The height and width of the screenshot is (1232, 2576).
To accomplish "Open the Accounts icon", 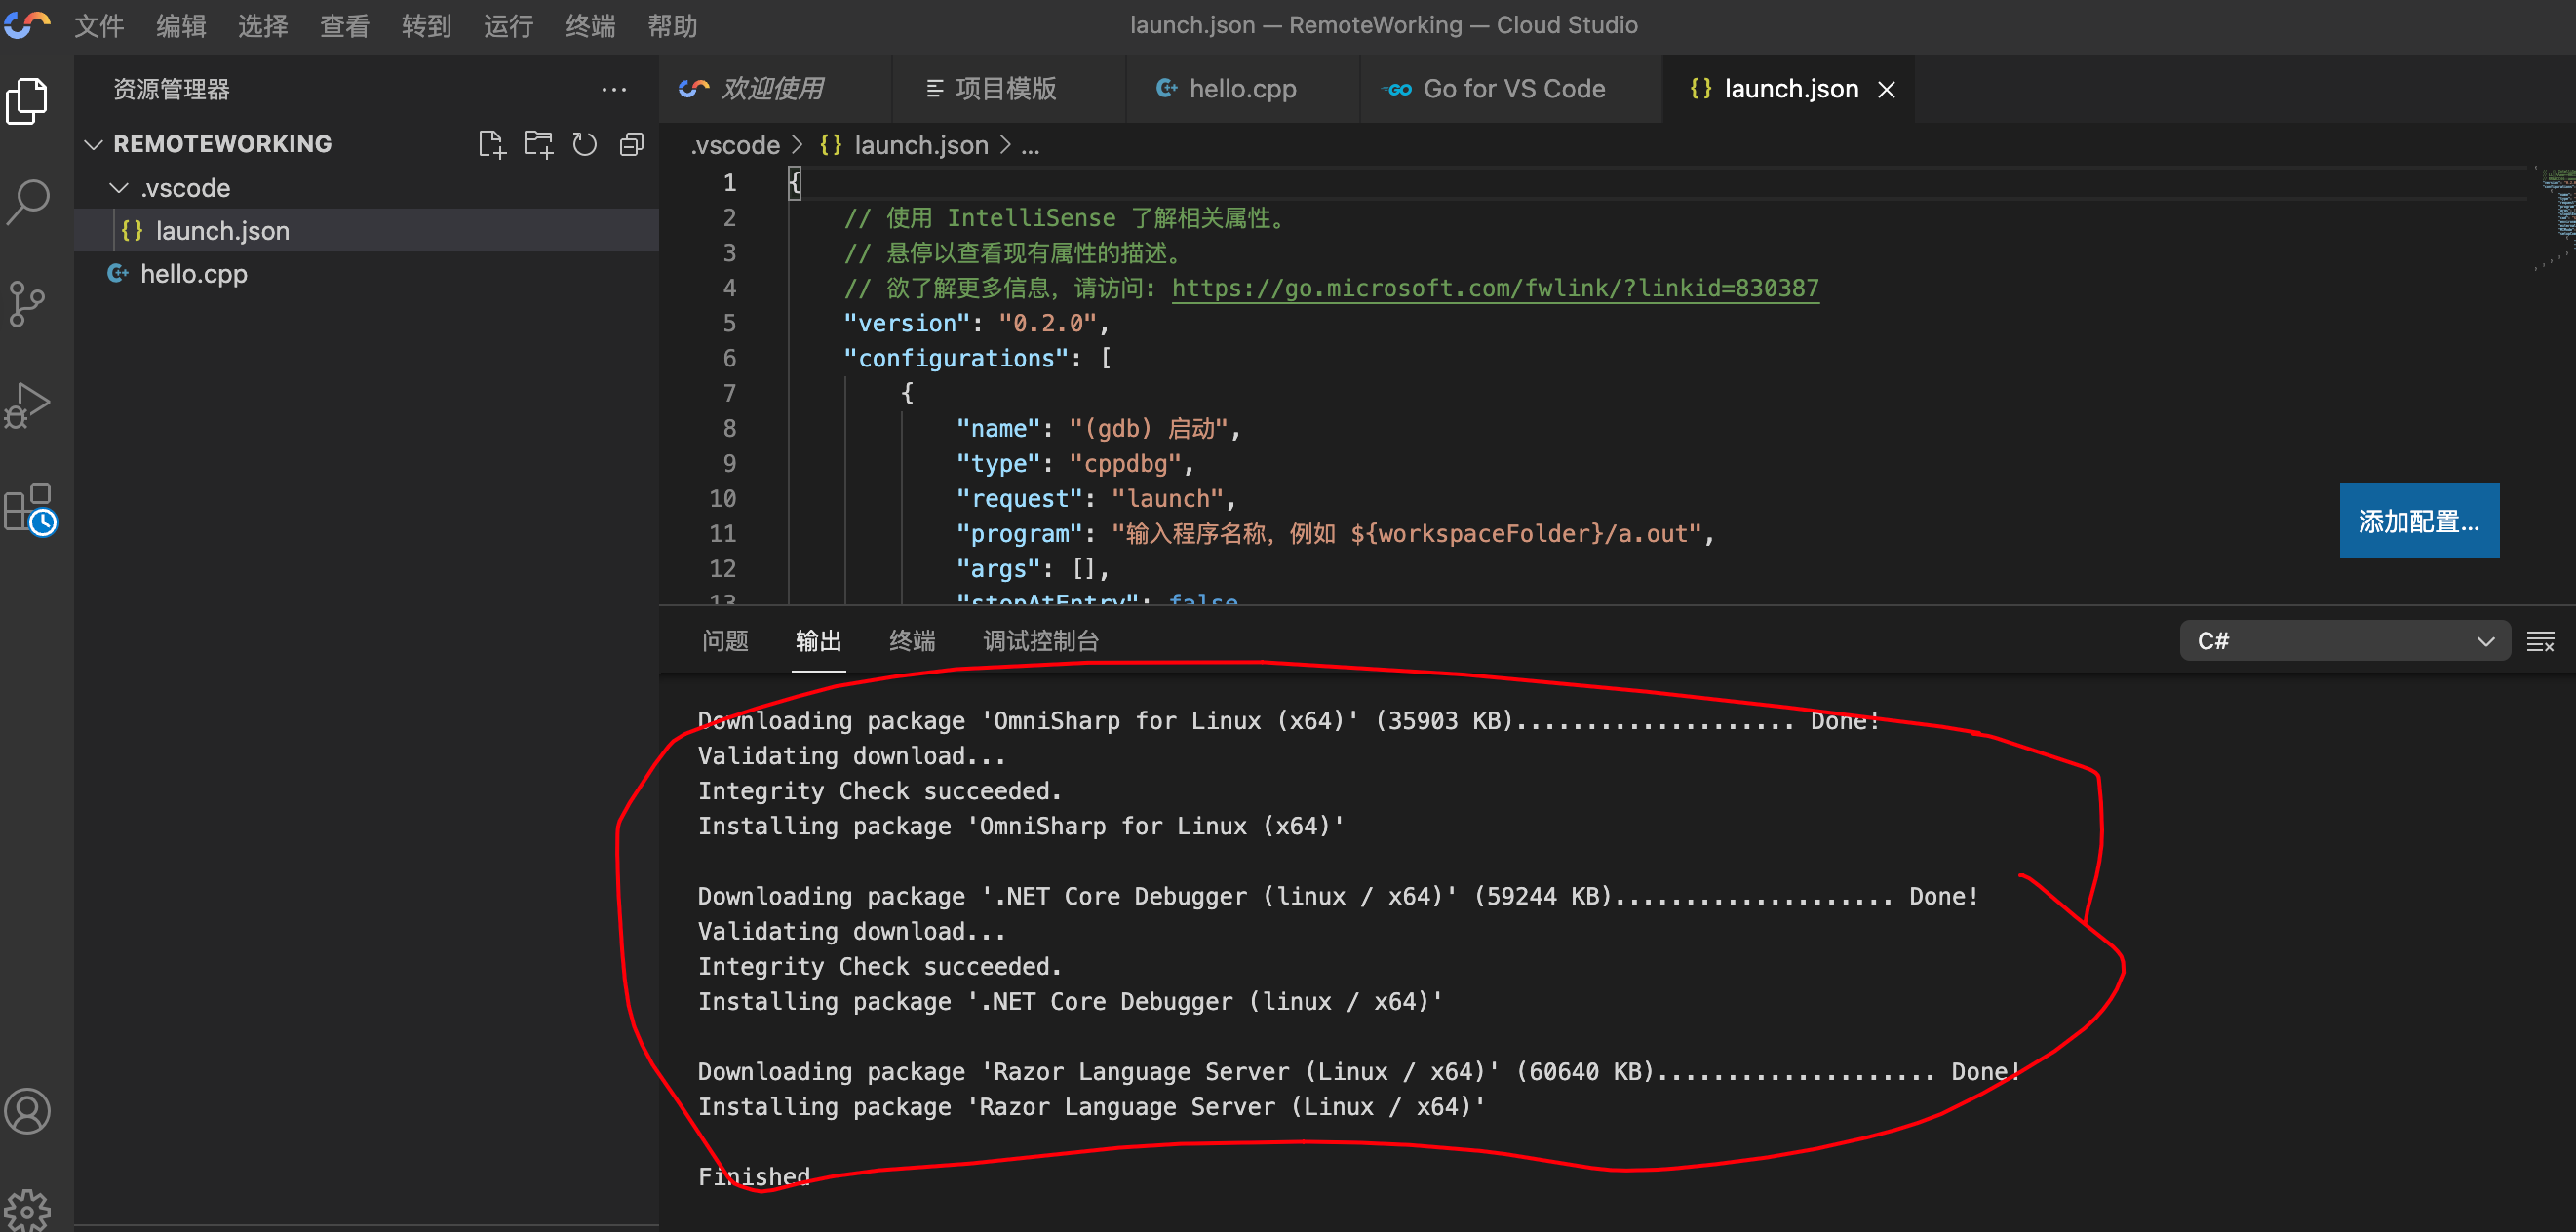I will point(28,1110).
